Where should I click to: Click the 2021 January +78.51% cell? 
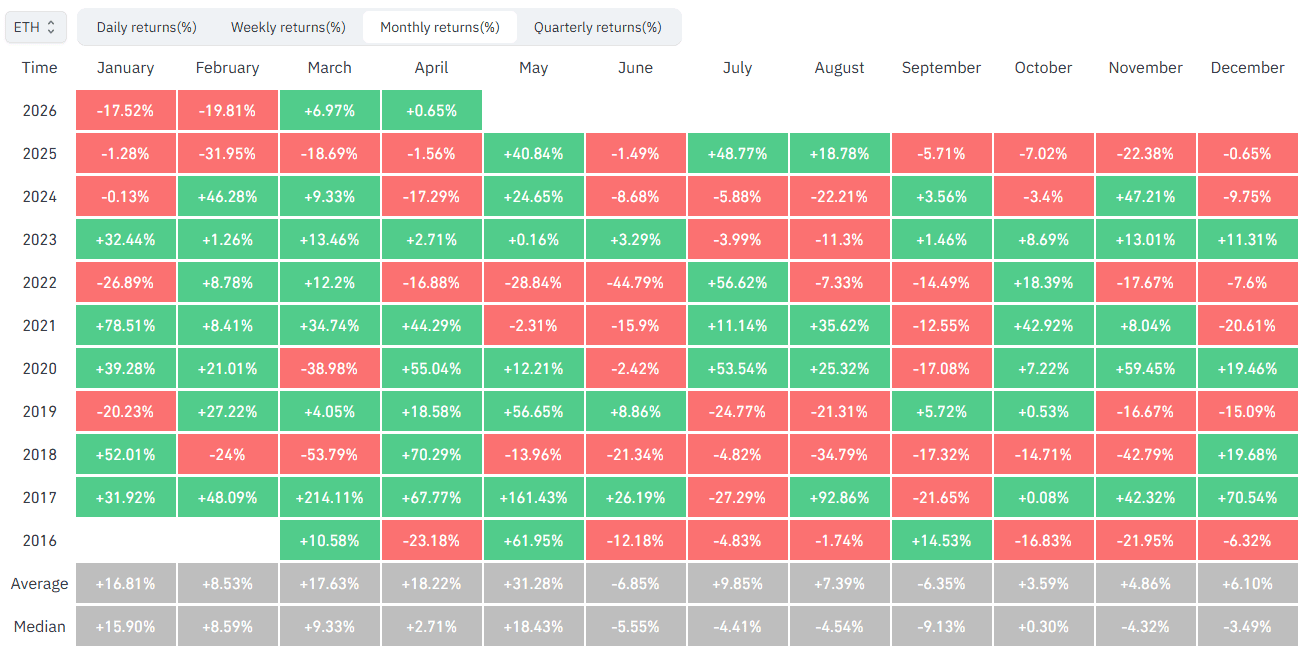(x=126, y=326)
